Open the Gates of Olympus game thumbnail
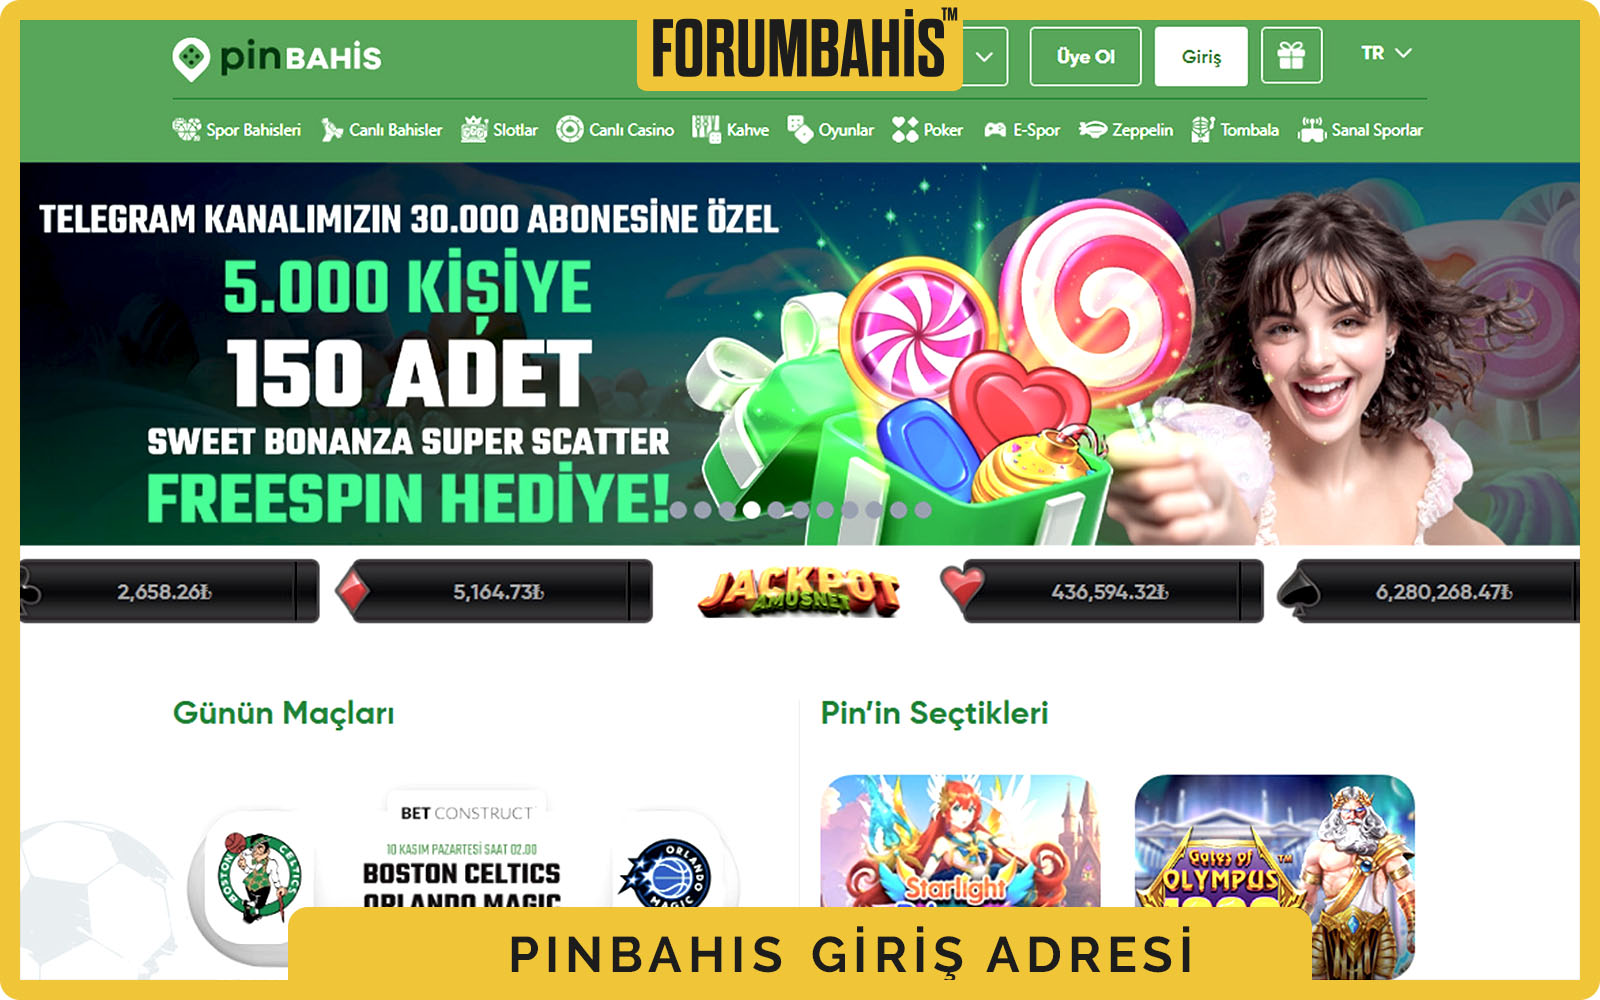 [1275, 876]
